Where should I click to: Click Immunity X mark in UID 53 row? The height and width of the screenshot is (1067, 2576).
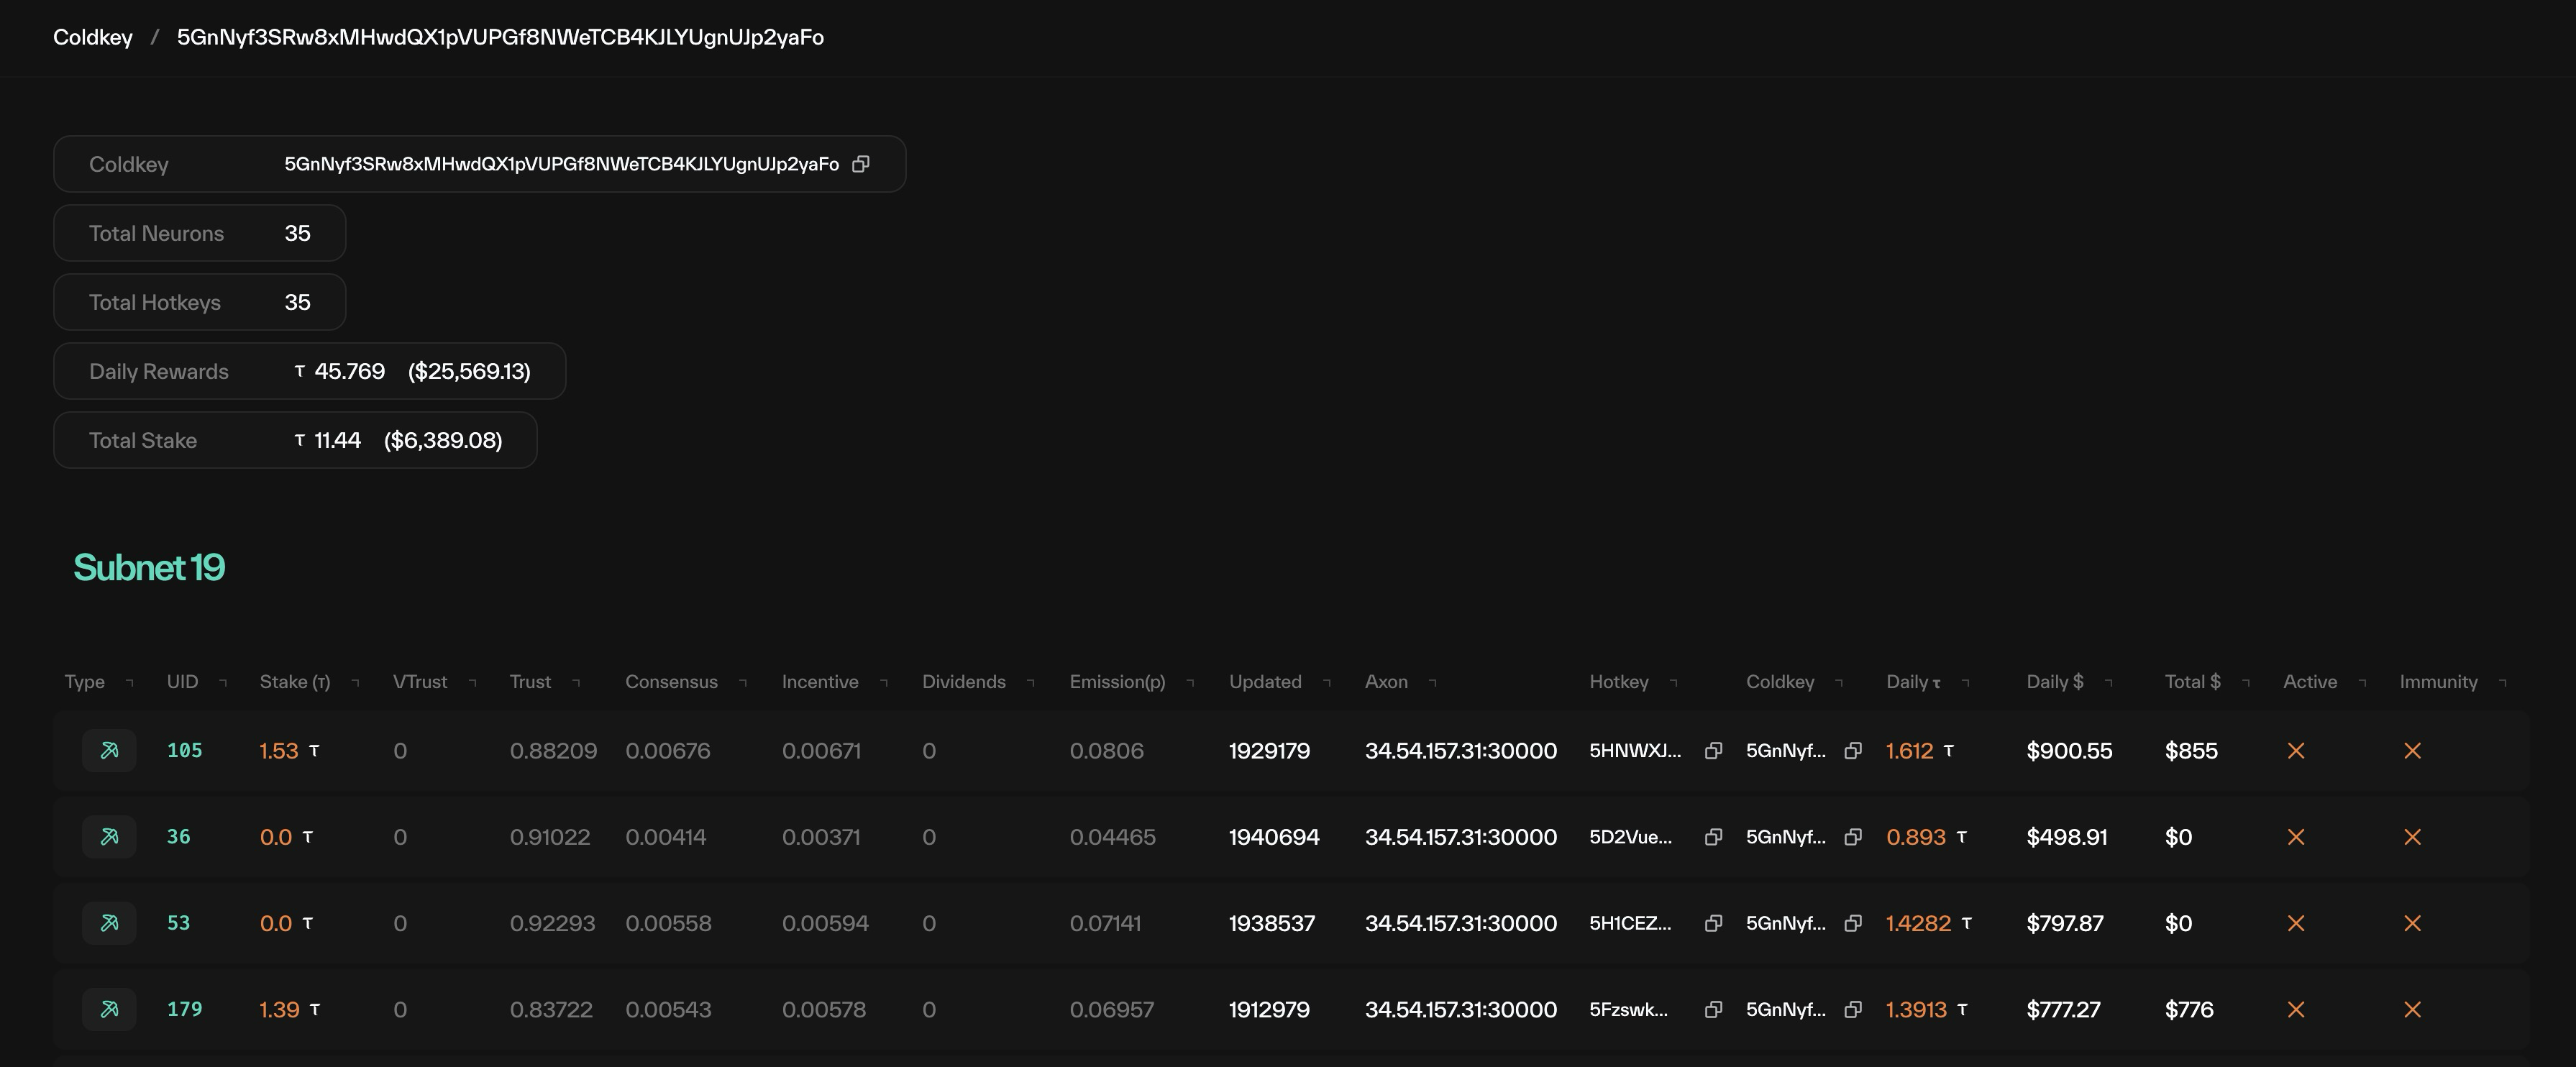pos(2412,923)
